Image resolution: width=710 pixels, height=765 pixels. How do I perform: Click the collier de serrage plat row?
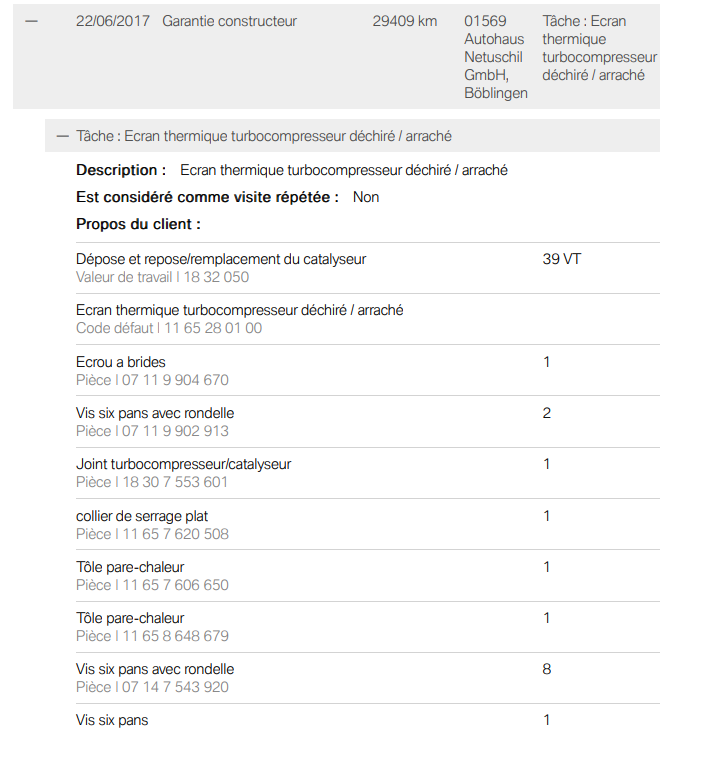point(368,524)
